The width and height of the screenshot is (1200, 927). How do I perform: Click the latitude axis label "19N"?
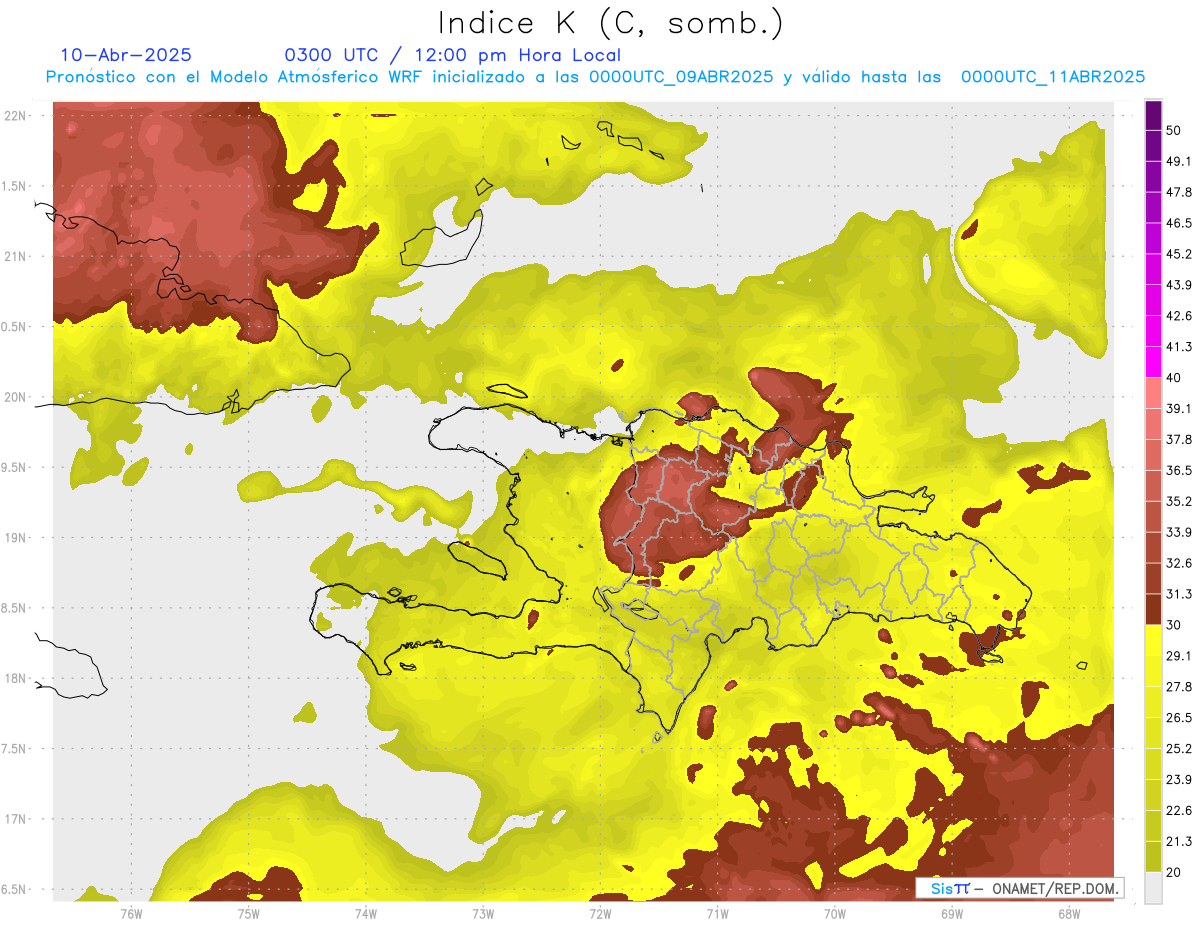[x=17, y=538]
